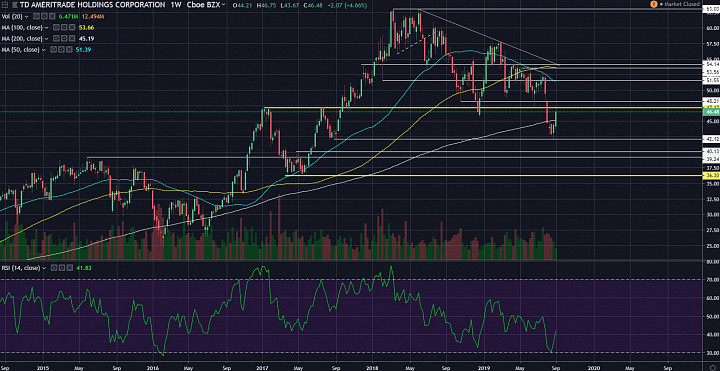Delete the MA (100, close) indicator
Viewport: 720px width, 371px height.
click(72, 28)
